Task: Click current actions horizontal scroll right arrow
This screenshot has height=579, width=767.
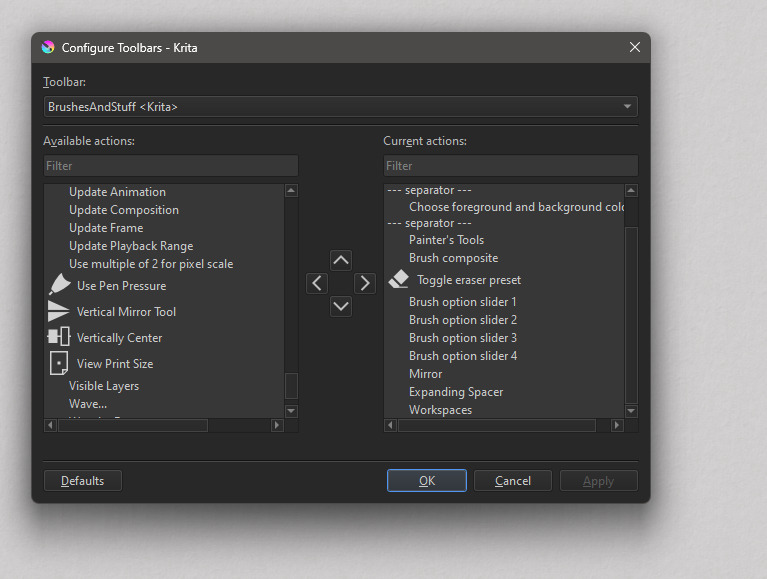Action: pyautogui.click(x=617, y=425)
